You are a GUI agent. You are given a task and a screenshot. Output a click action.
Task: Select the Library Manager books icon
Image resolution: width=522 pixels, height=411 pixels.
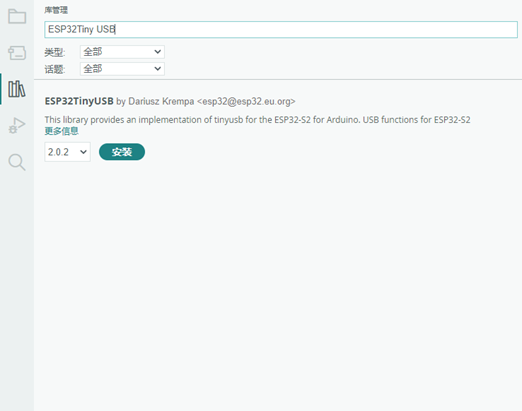pyautogui.click(x=17, y=89)
